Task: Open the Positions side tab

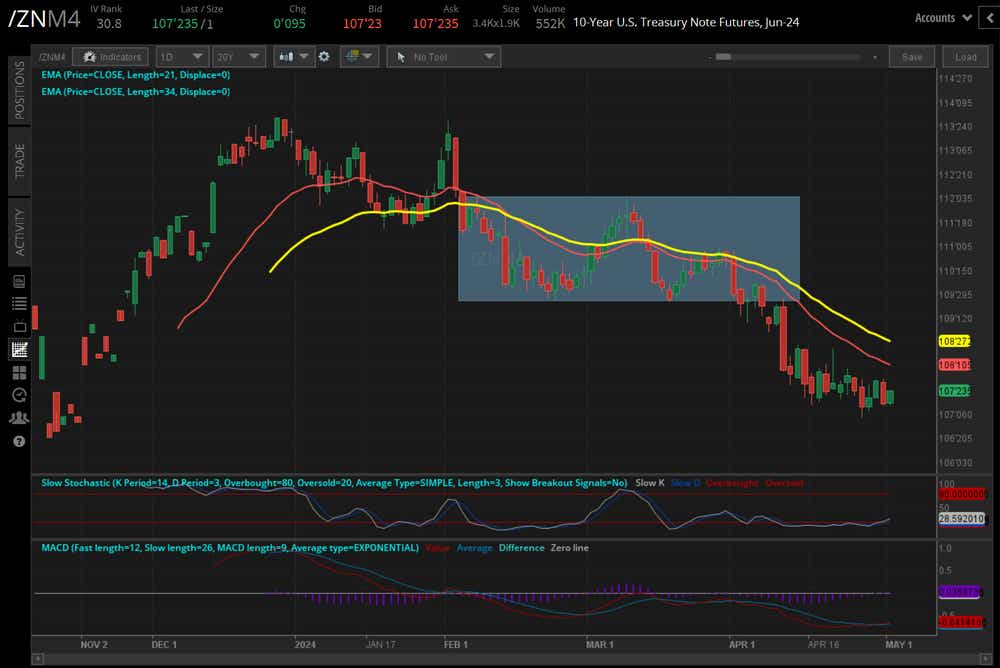Action: tap(19, 88)
